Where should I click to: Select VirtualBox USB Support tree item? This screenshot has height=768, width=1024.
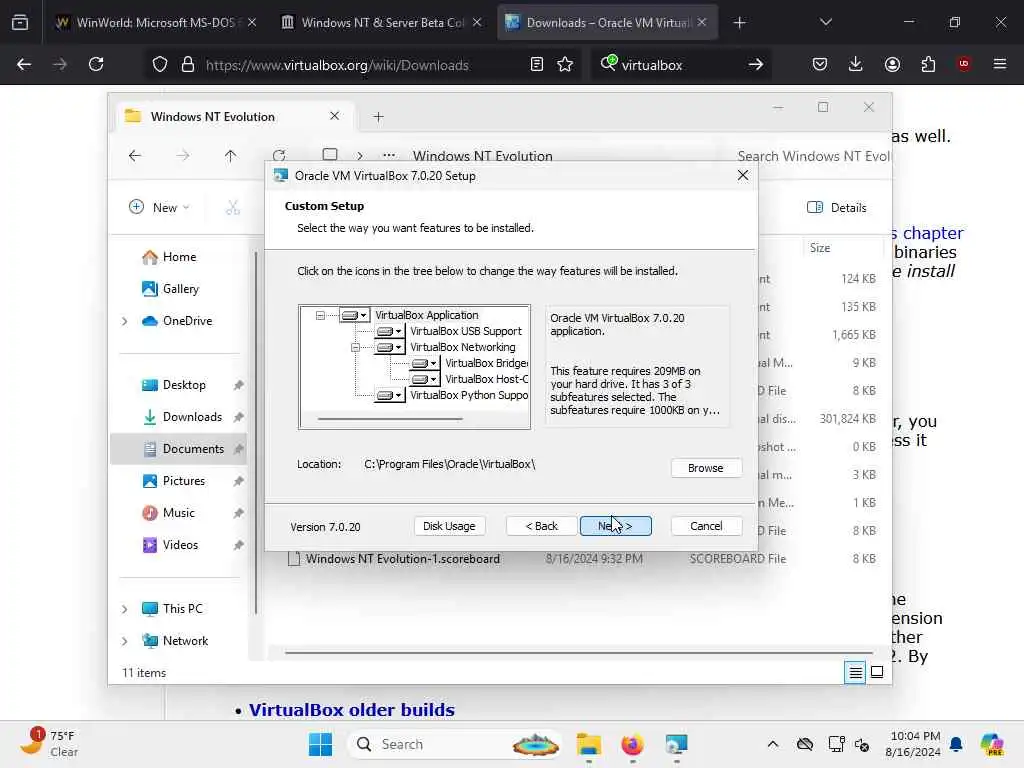click(466, 332)
